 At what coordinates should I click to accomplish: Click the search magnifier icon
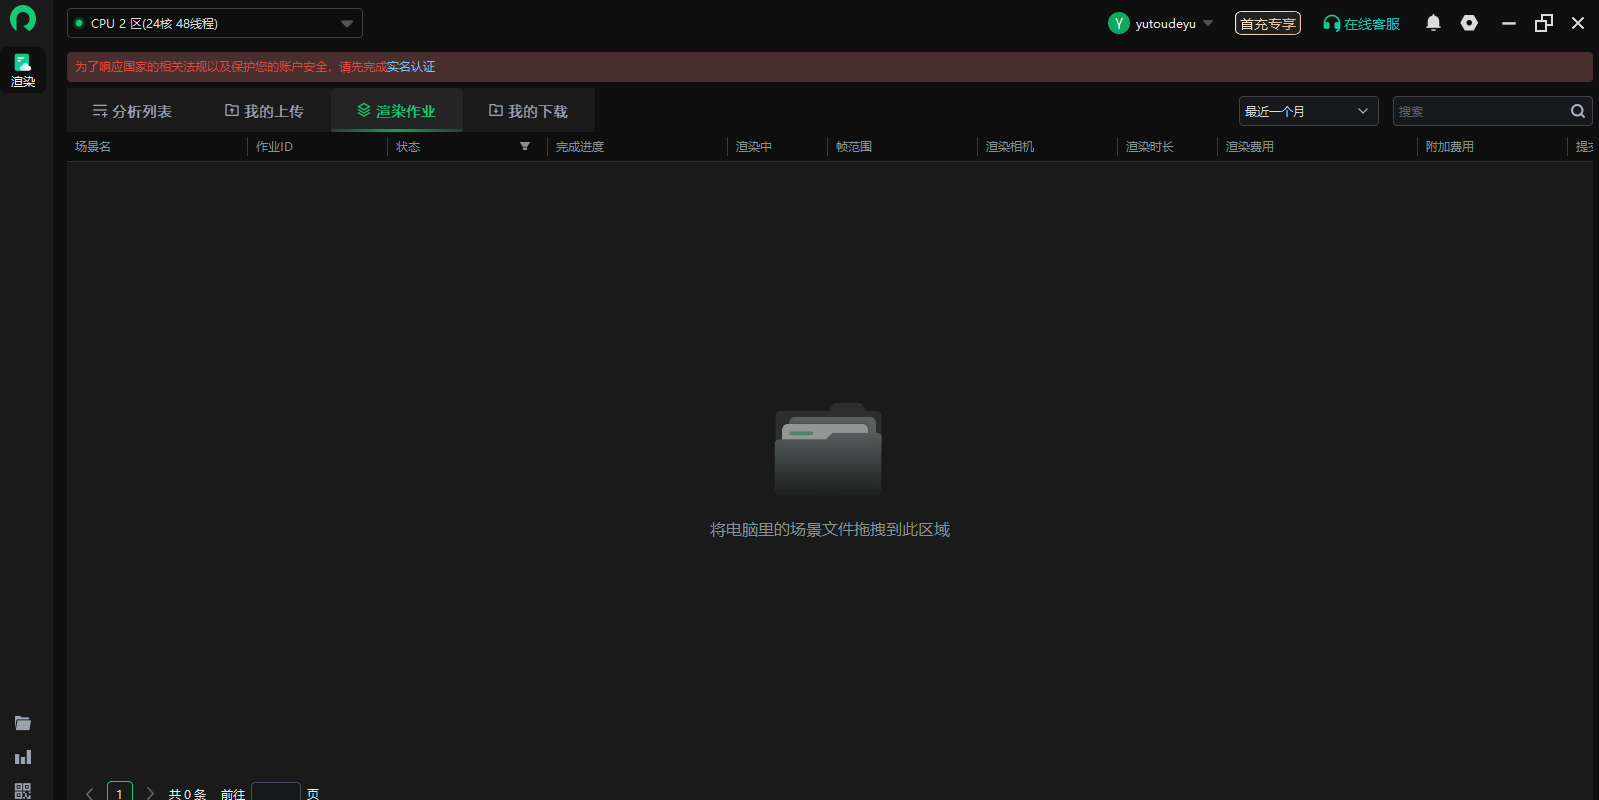point(1578,111)
